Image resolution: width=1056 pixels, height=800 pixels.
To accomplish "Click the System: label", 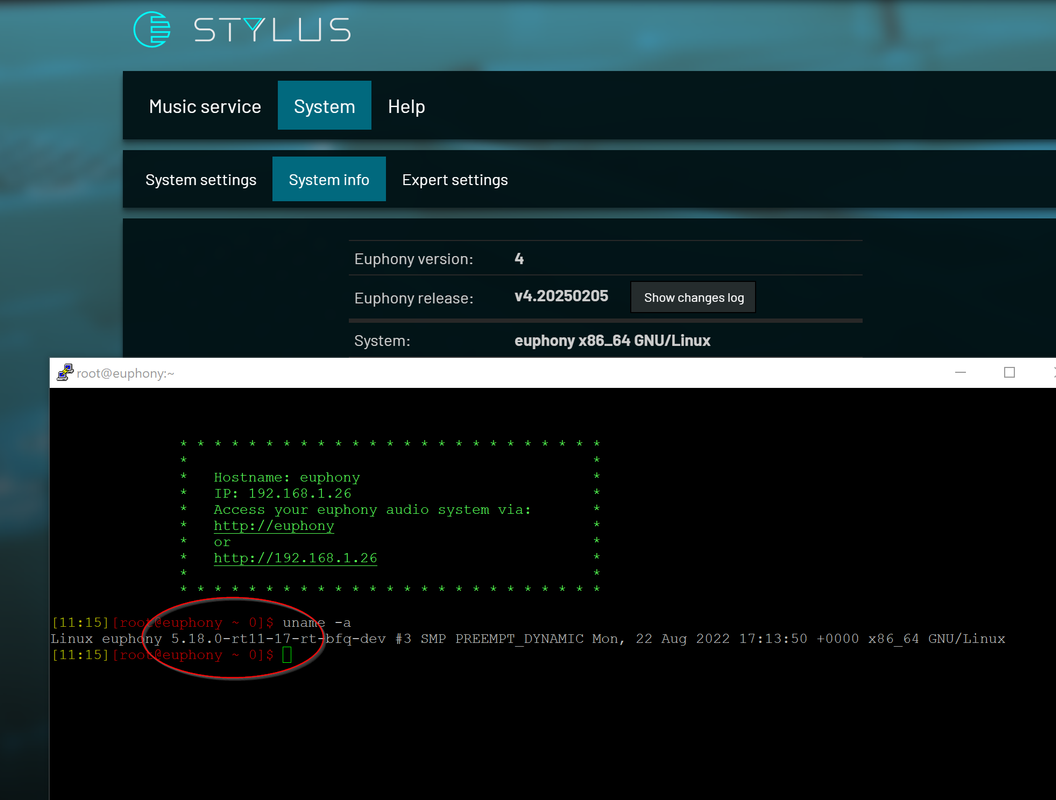I will pos(382,341).
